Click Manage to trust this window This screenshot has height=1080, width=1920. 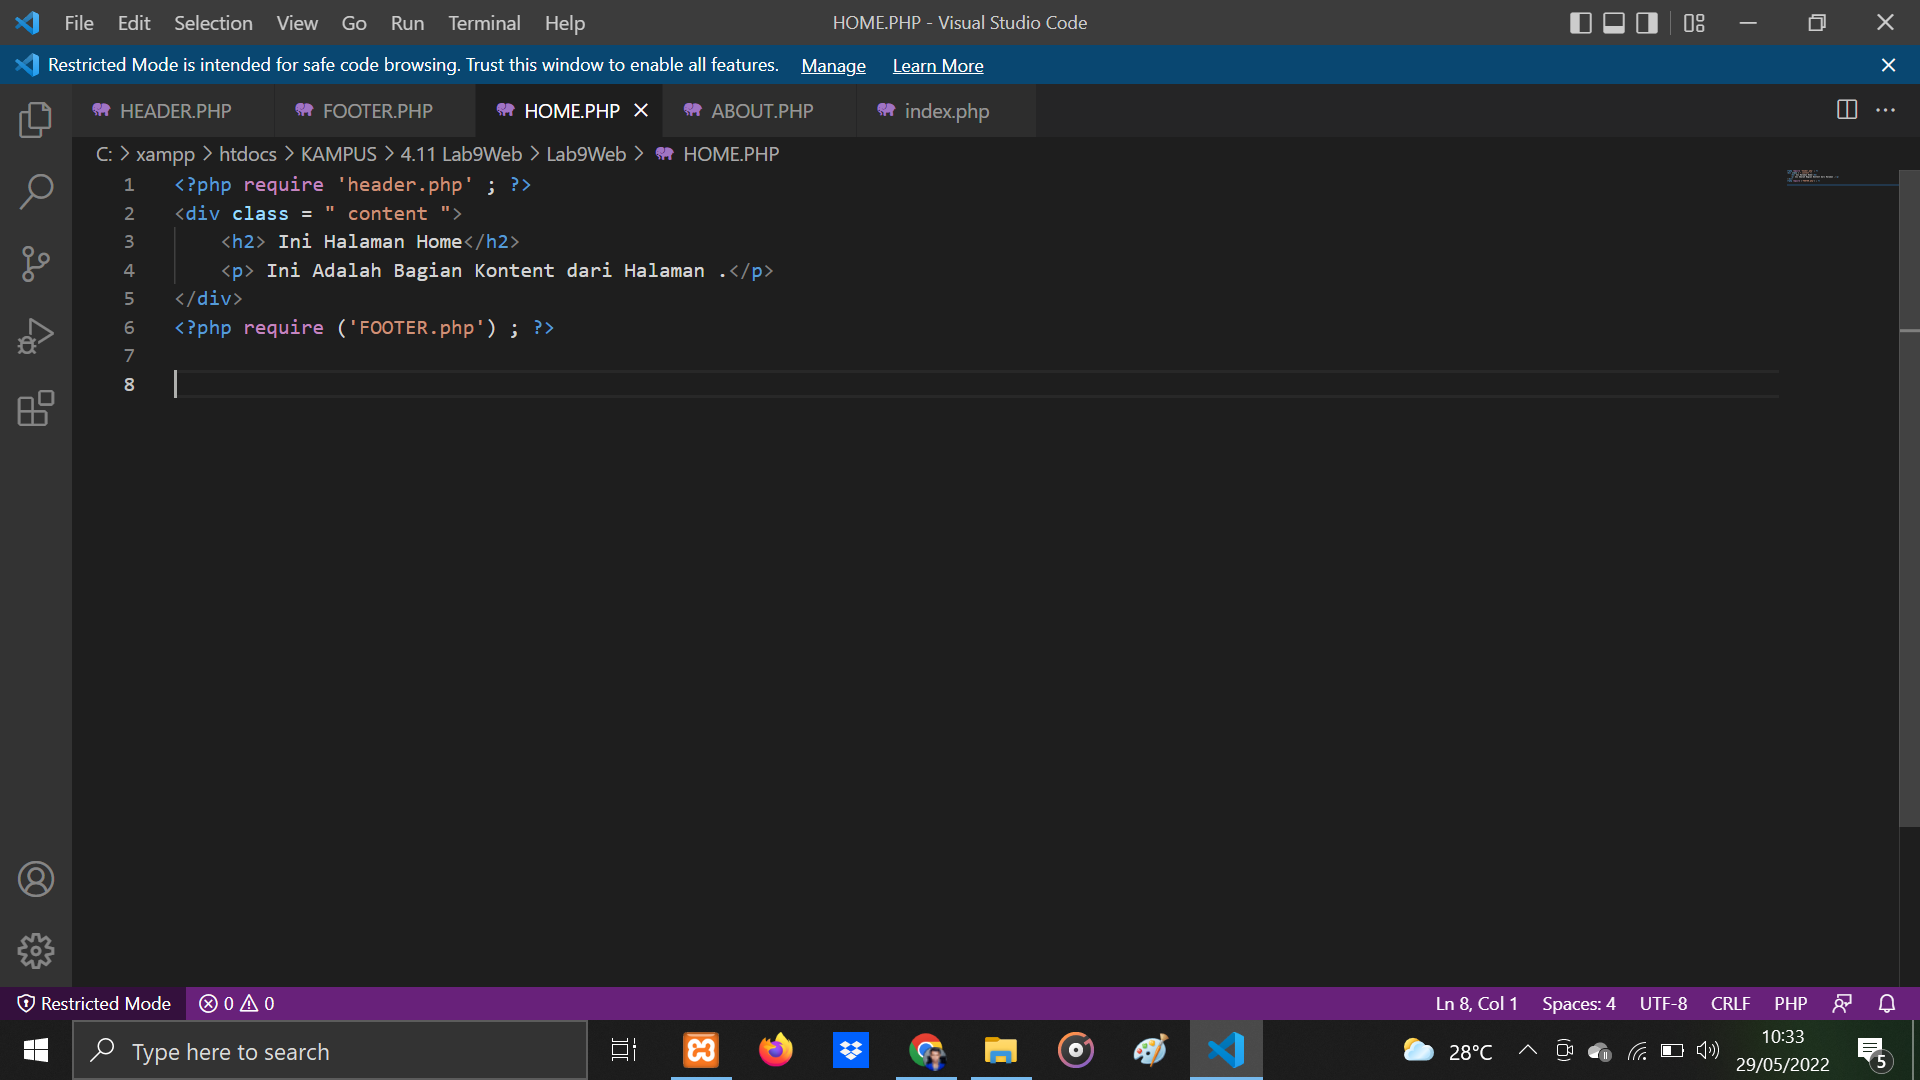pos(833,65)
